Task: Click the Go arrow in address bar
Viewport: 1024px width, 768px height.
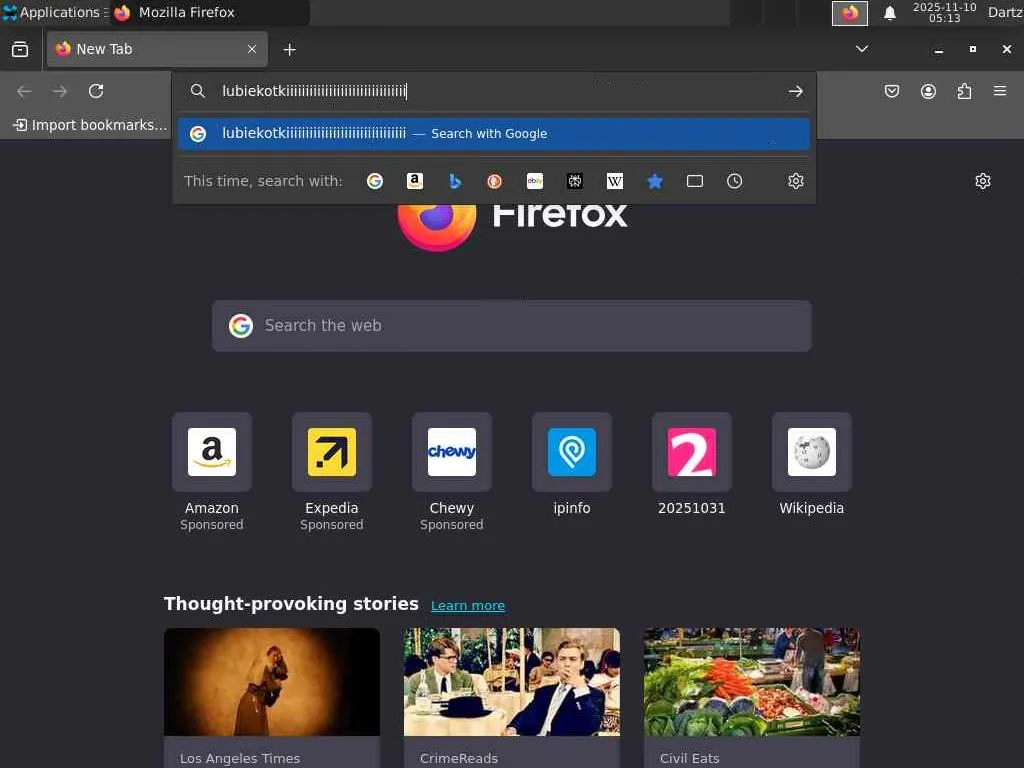Action: [795, 91]
